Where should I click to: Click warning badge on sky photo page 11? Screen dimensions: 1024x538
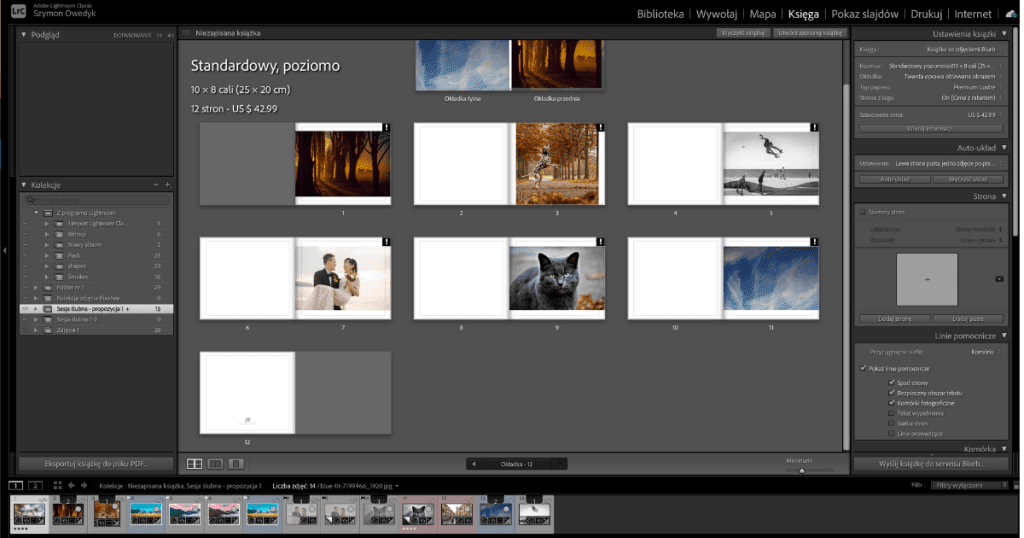[x=814, y=242]
